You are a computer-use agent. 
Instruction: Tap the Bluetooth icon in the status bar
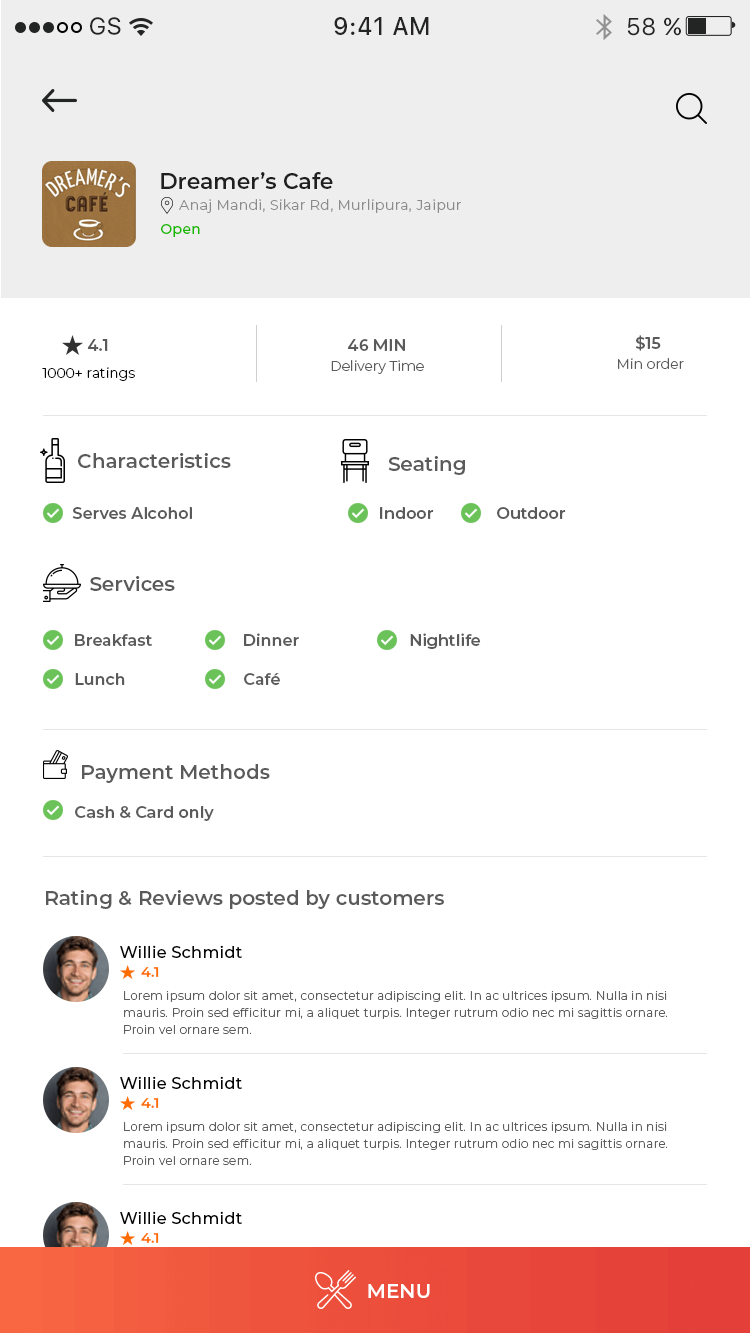click(x=604, y=27)
